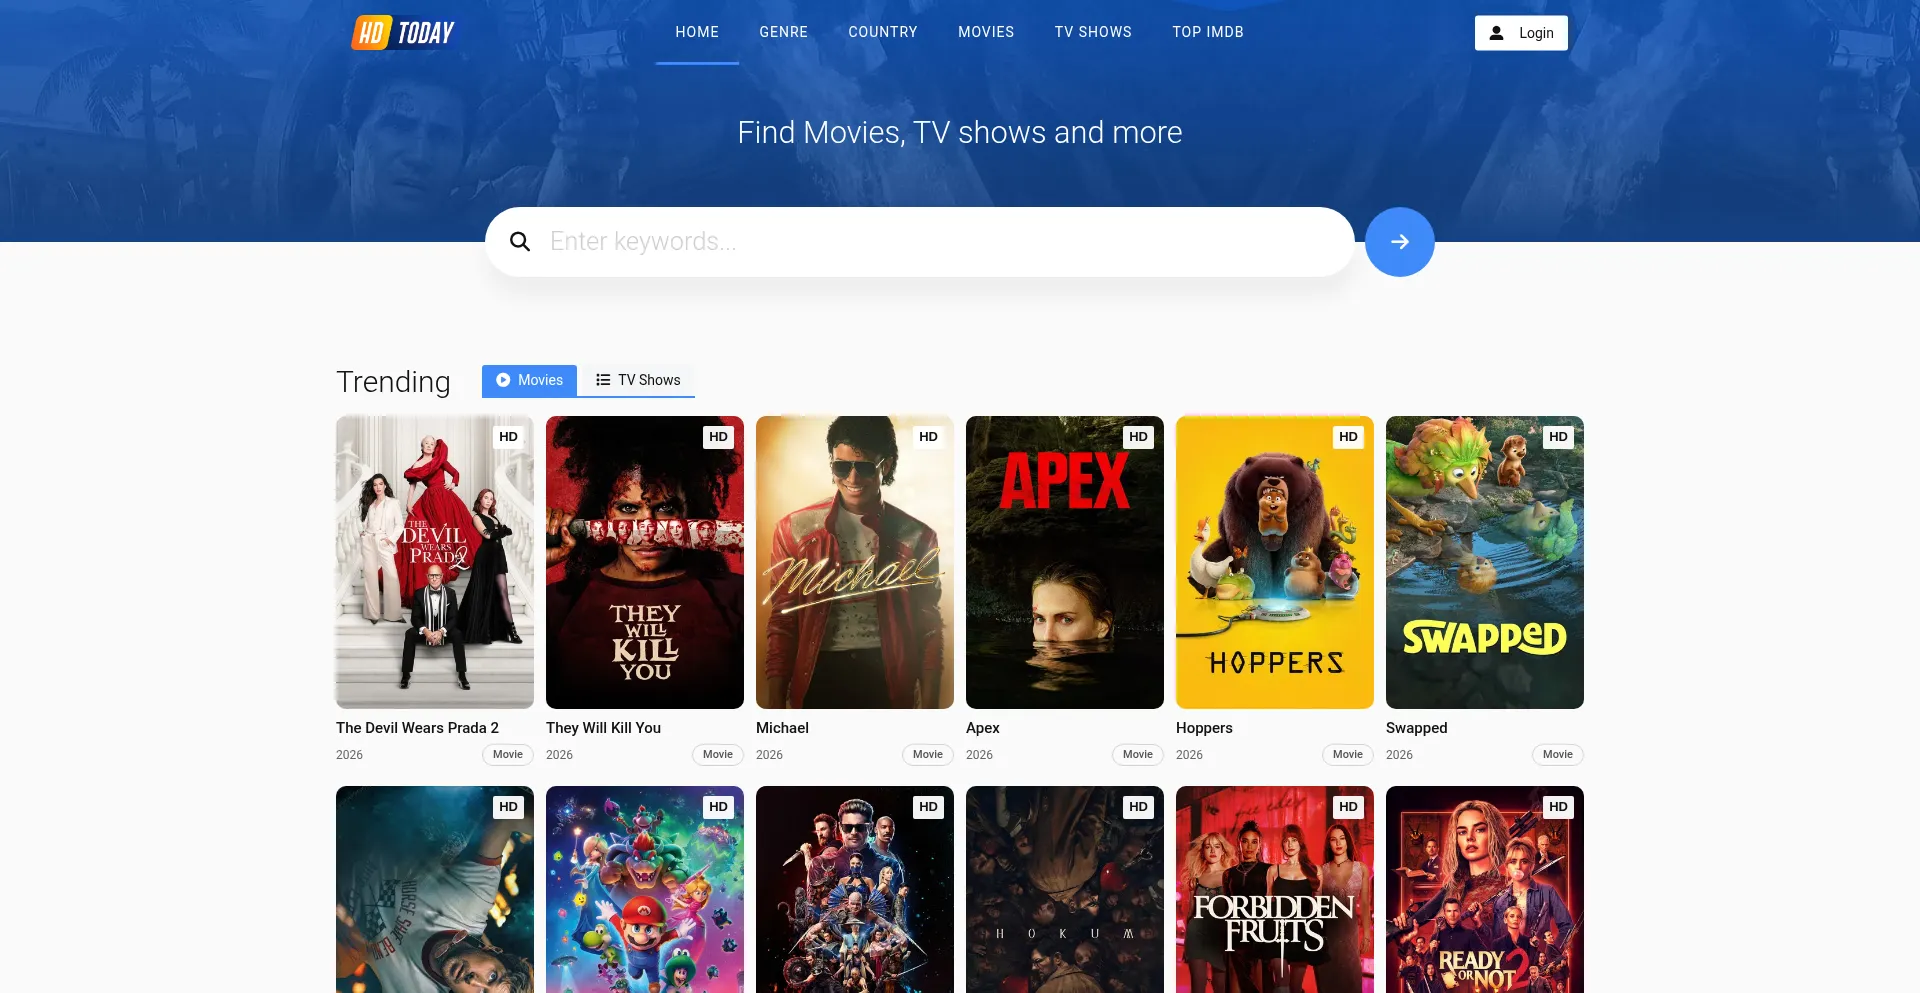1920x993 pixels.
Task: Open the Mario movie poster
Action: coord(645,889)
